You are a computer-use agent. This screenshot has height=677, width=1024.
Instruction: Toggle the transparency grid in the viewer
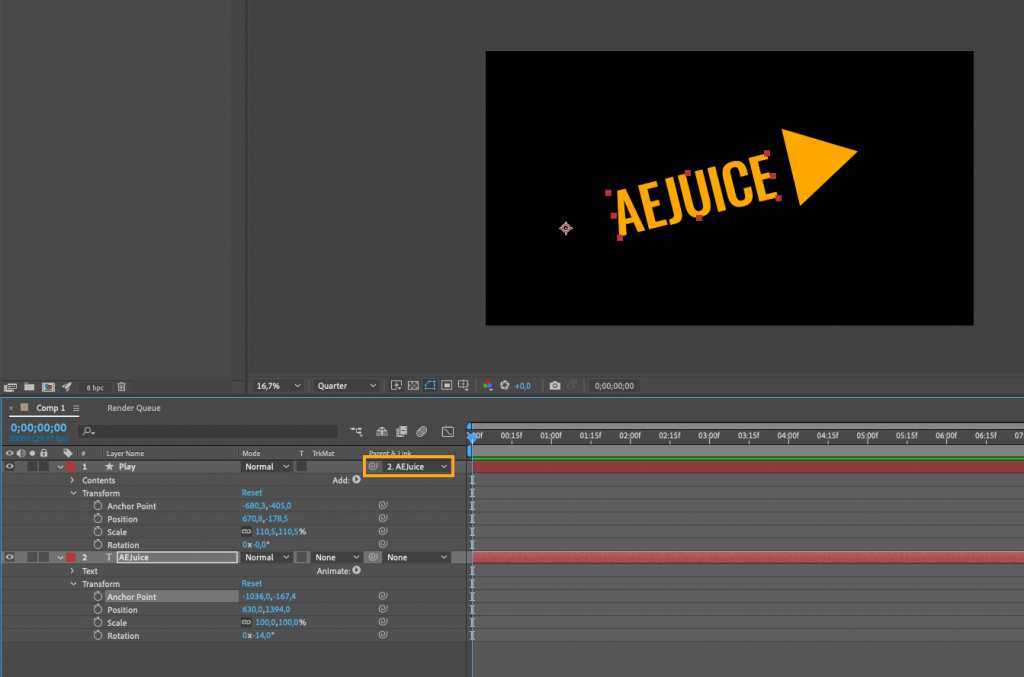pyautogui.click(x=413, y=386)
